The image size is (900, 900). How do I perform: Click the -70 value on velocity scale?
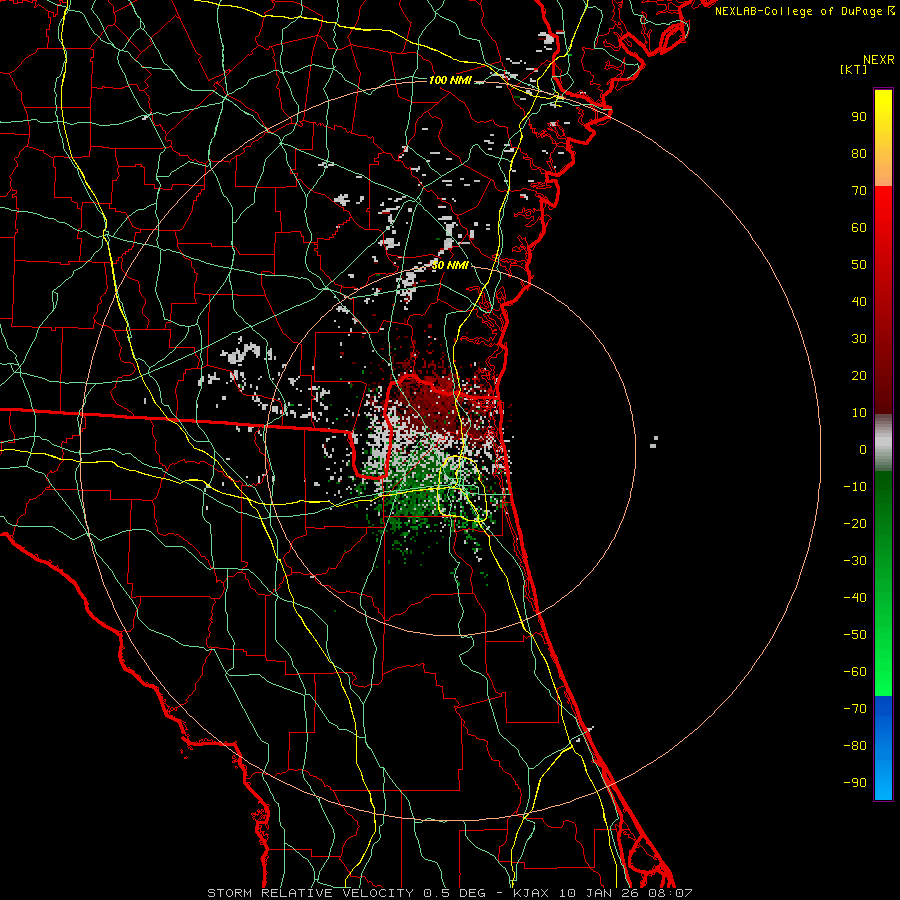click(855, 709)
